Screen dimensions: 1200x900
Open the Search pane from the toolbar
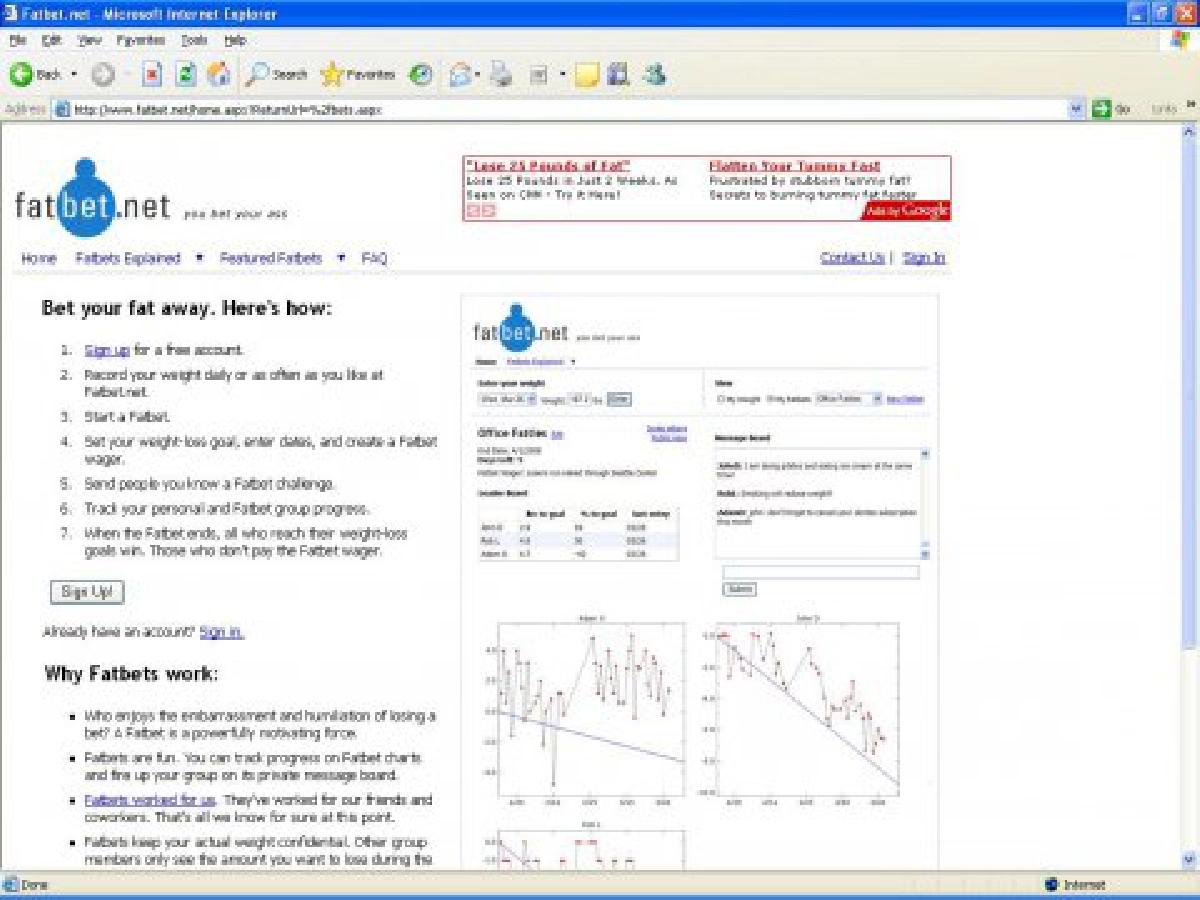tap(277, 74)
